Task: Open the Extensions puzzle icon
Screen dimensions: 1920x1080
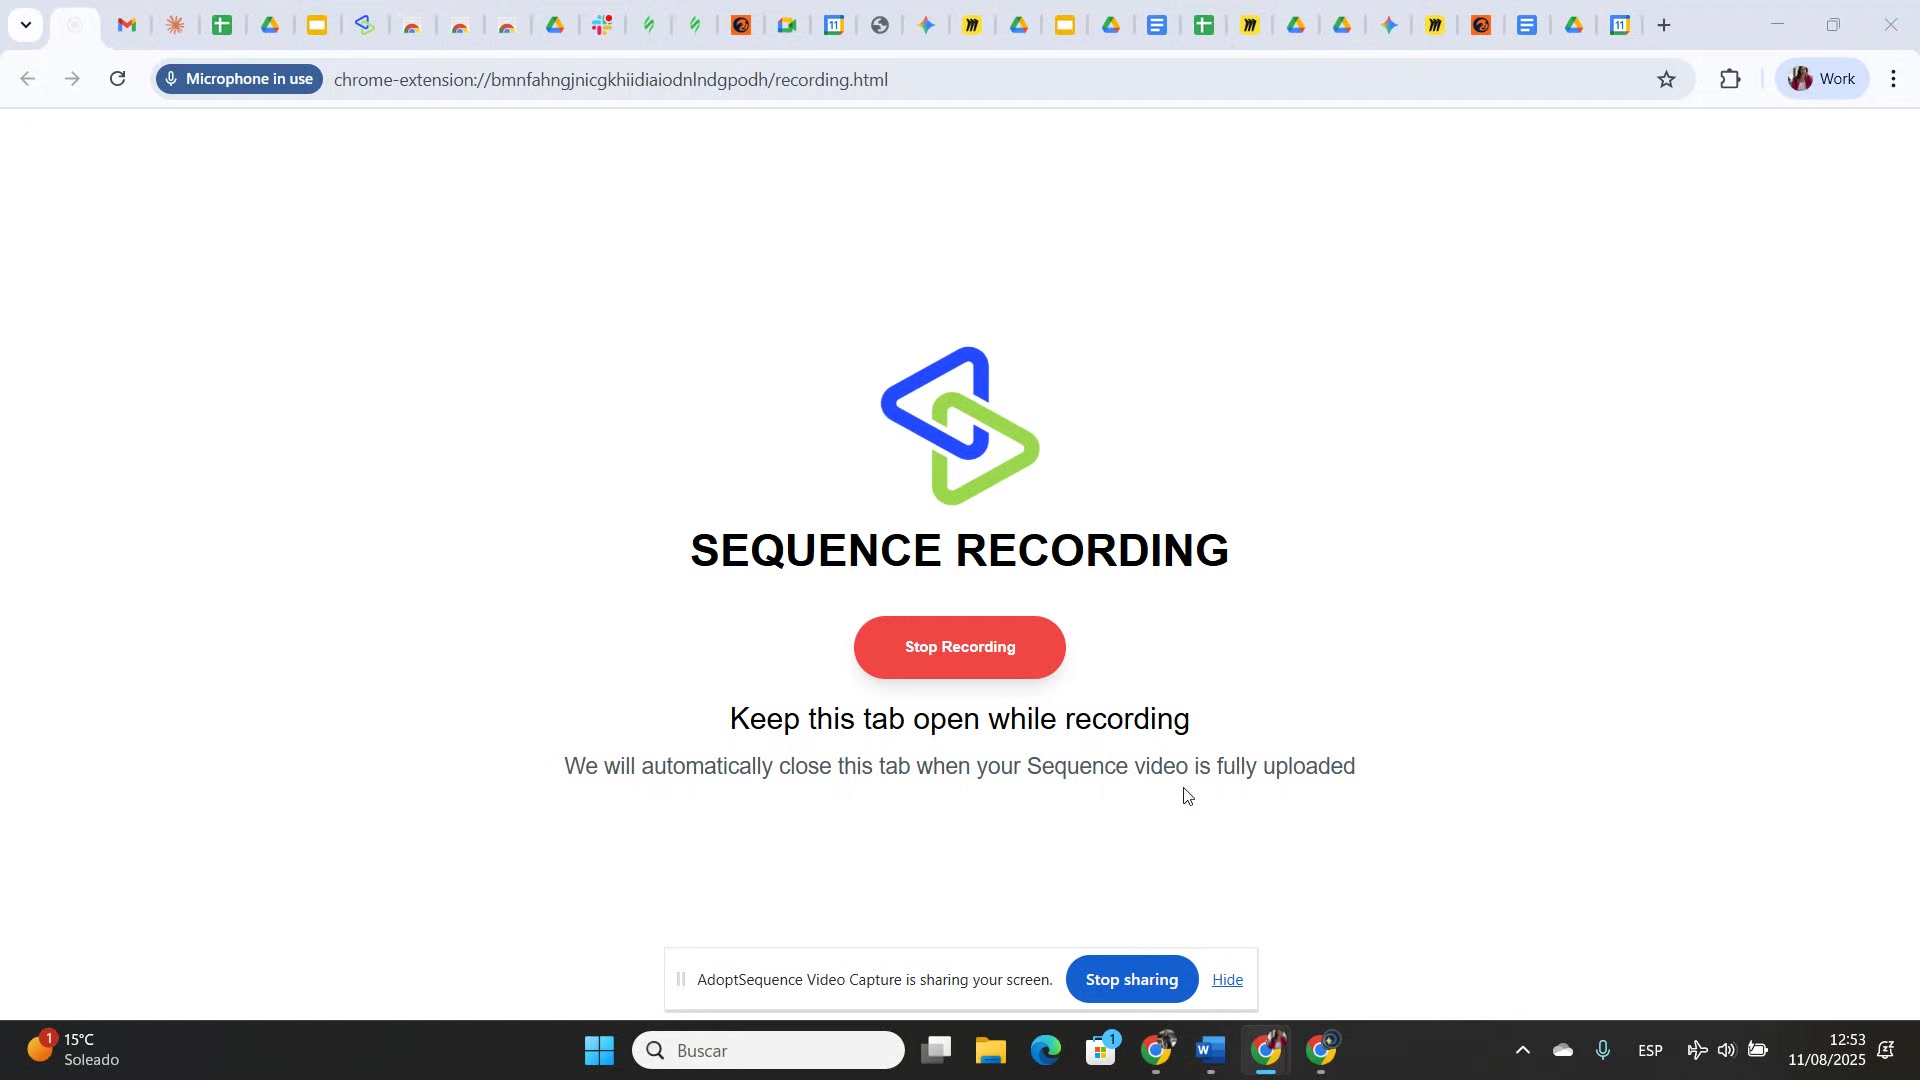Action: click(x=1730, y=79)
